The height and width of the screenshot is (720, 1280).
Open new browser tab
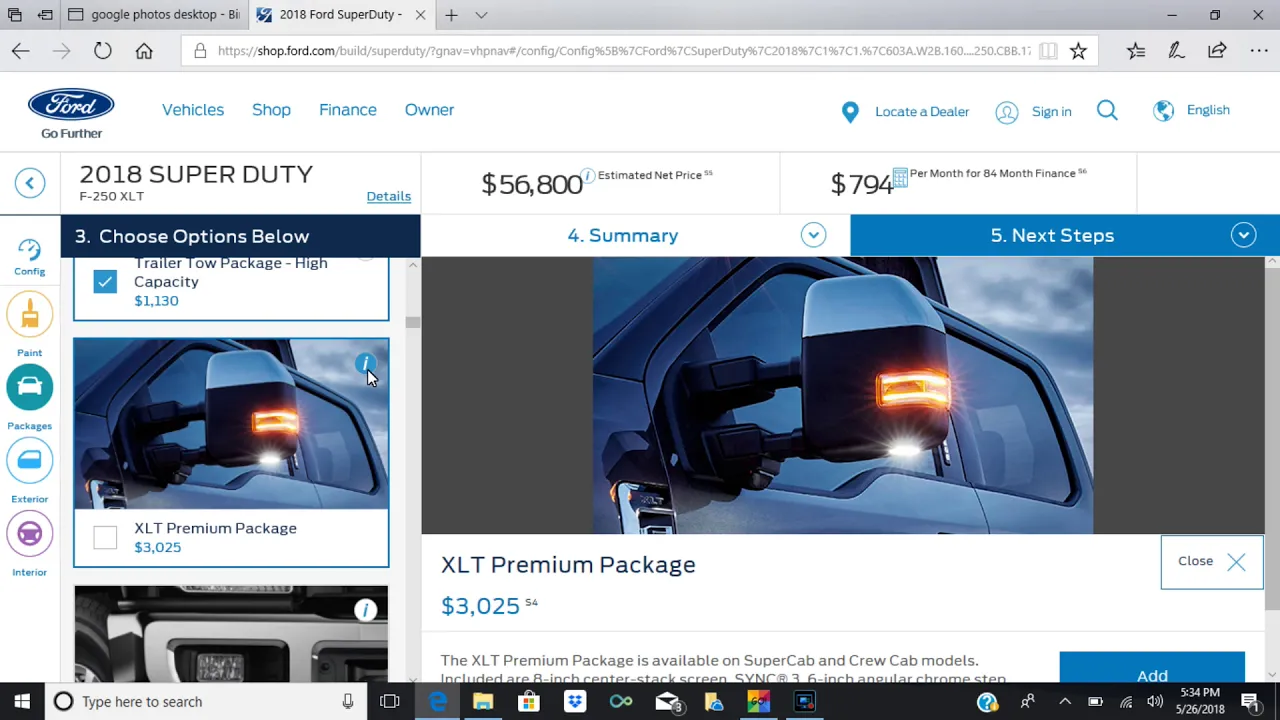(452, 15)
